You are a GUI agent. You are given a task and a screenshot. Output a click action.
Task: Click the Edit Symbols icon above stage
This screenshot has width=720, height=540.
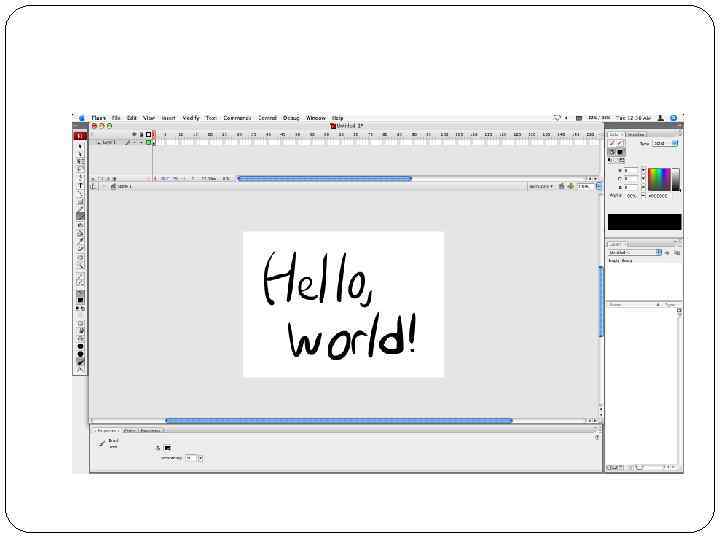click(x=571, y=186)
